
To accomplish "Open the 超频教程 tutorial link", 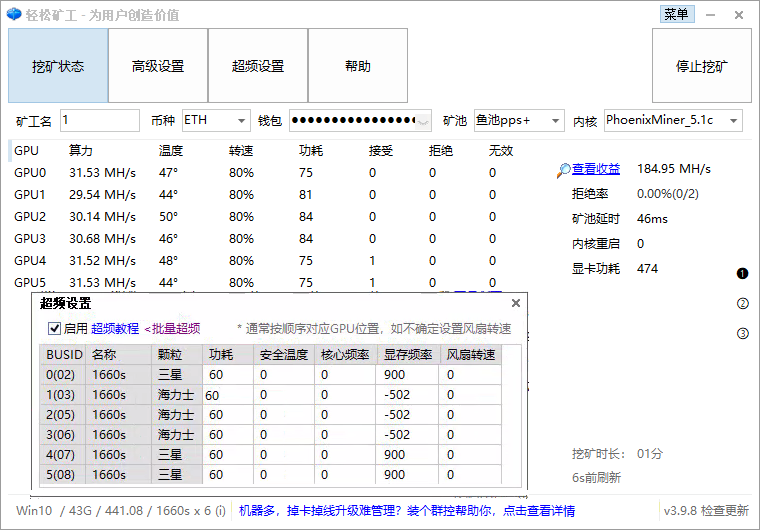I will click(115, 328).
